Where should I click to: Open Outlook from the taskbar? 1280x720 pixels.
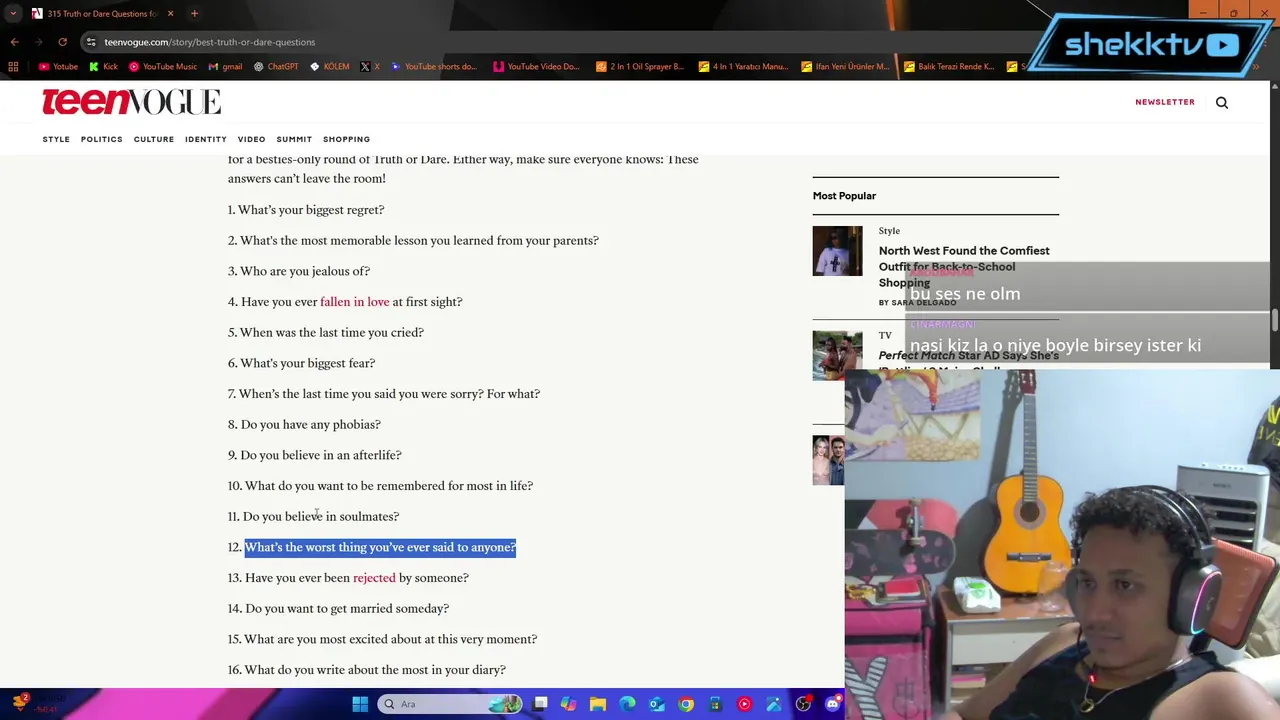657,704
